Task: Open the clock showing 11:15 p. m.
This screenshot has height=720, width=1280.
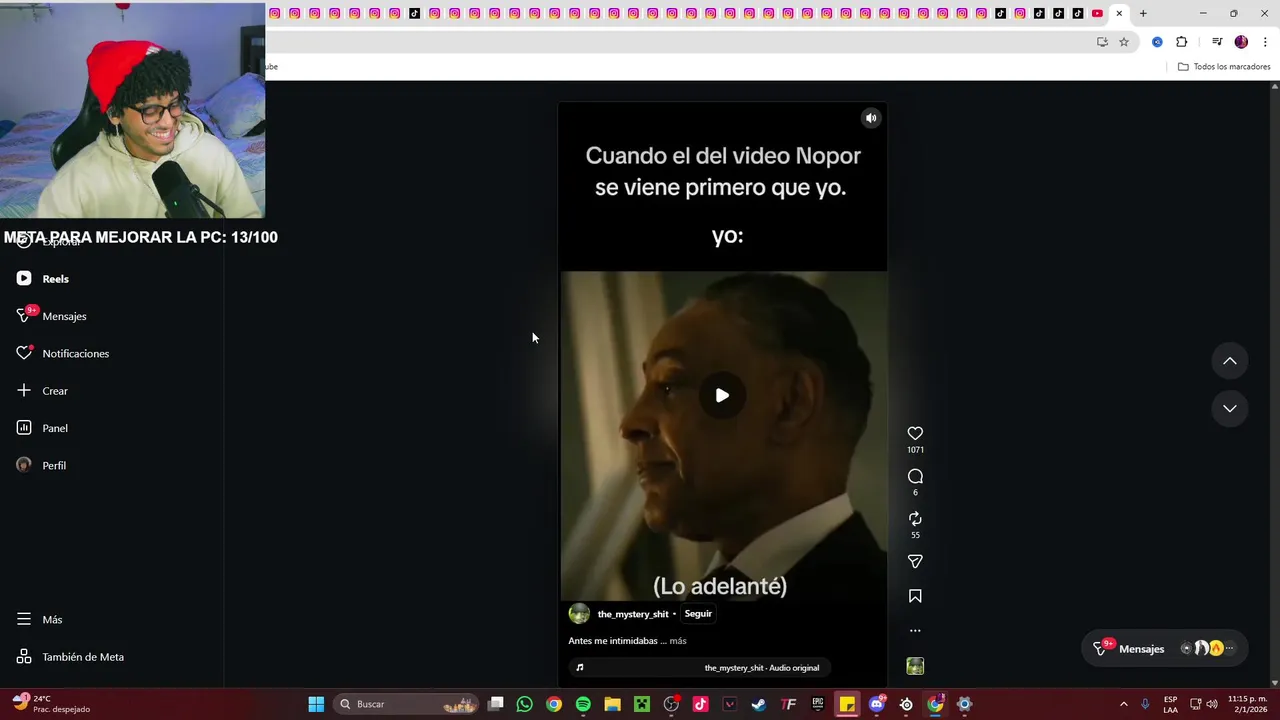Action: point(1247,704)
